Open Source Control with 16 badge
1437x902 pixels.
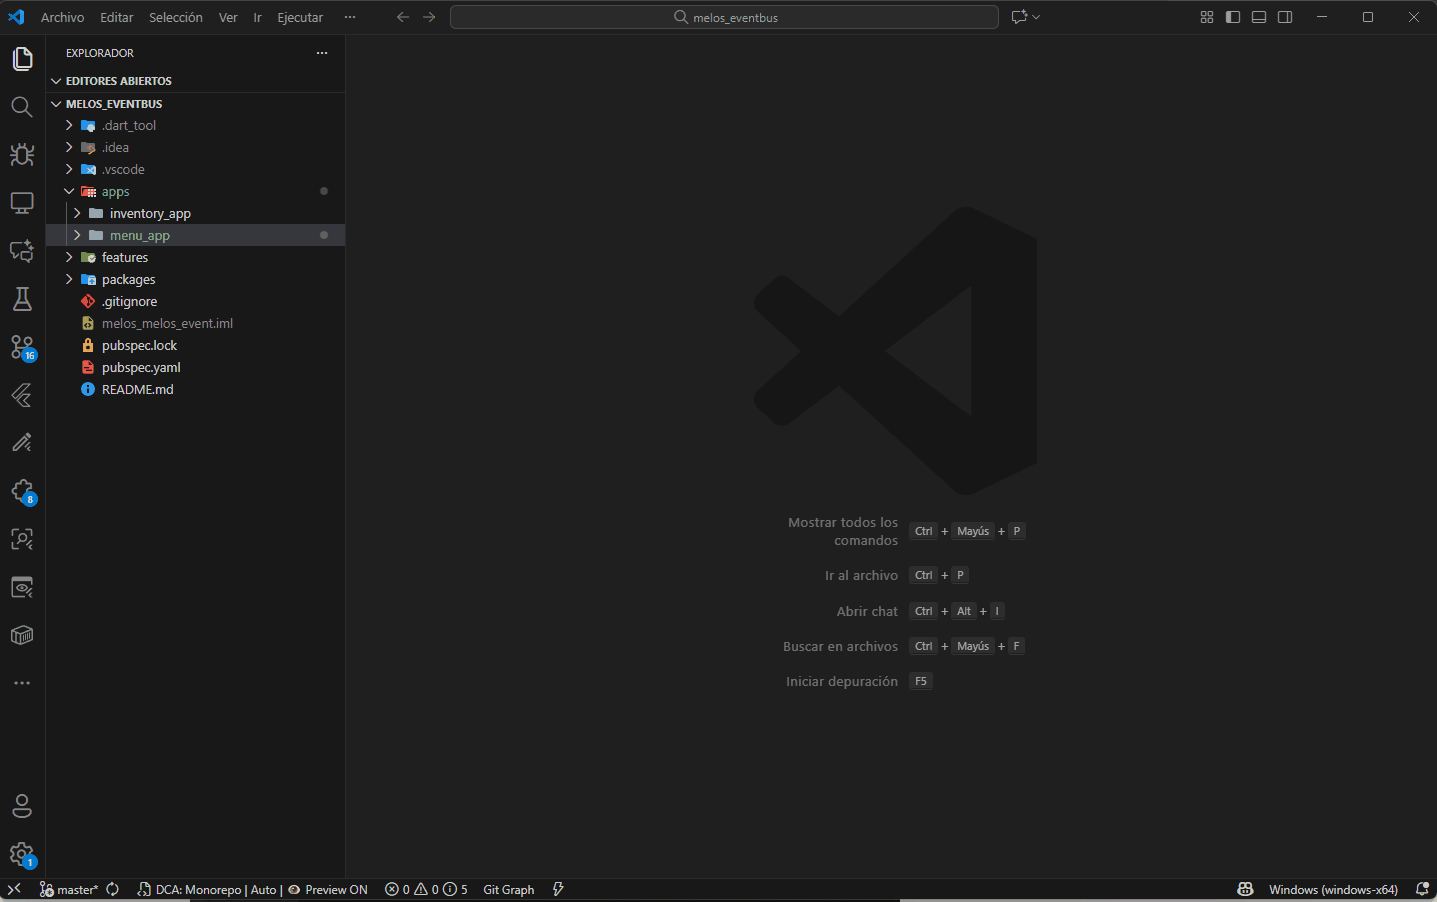(22, 347)
